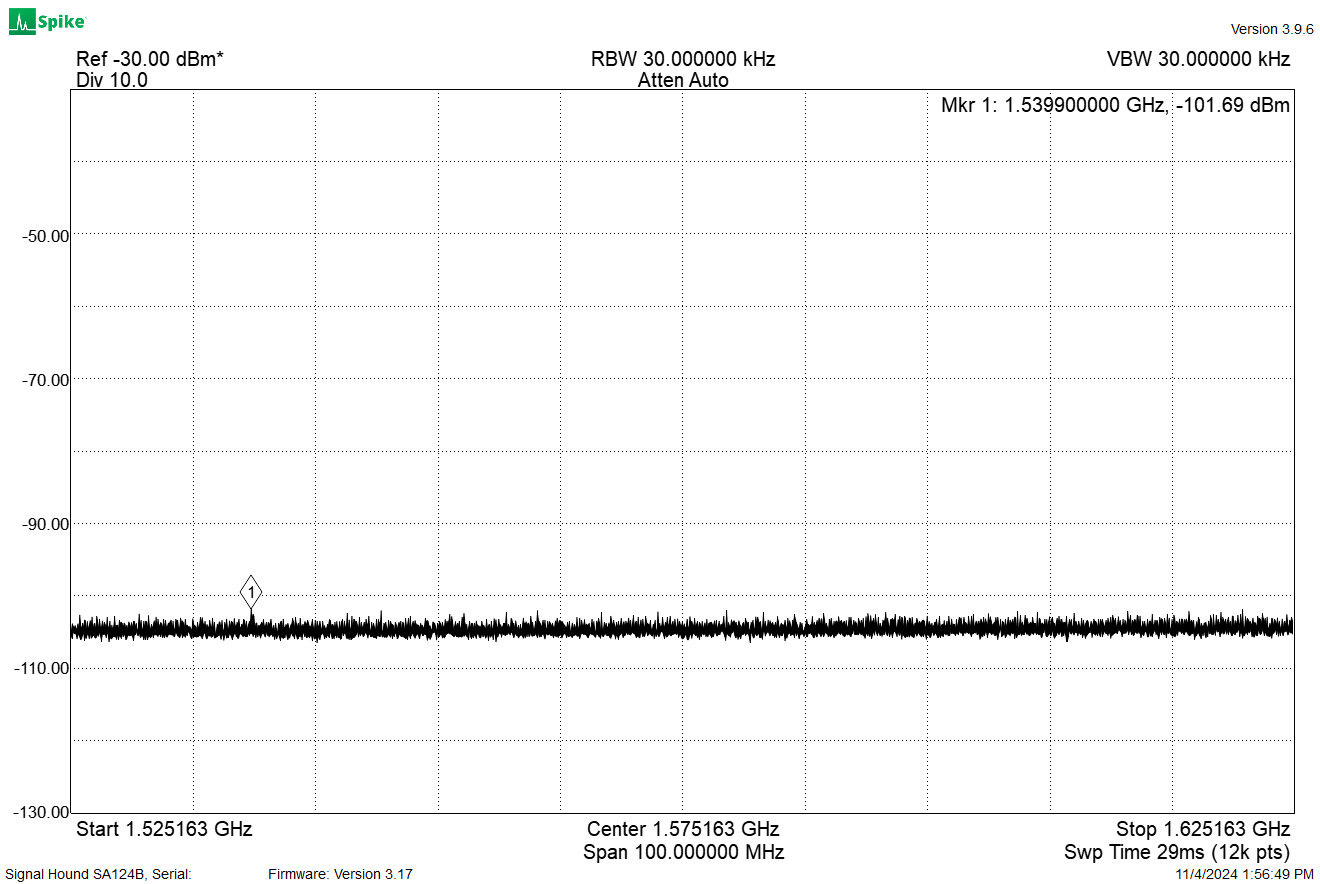1320x884 pixels.
Task: Click the Span 100.000000 MHz label
Action: [x=683, y=852]
